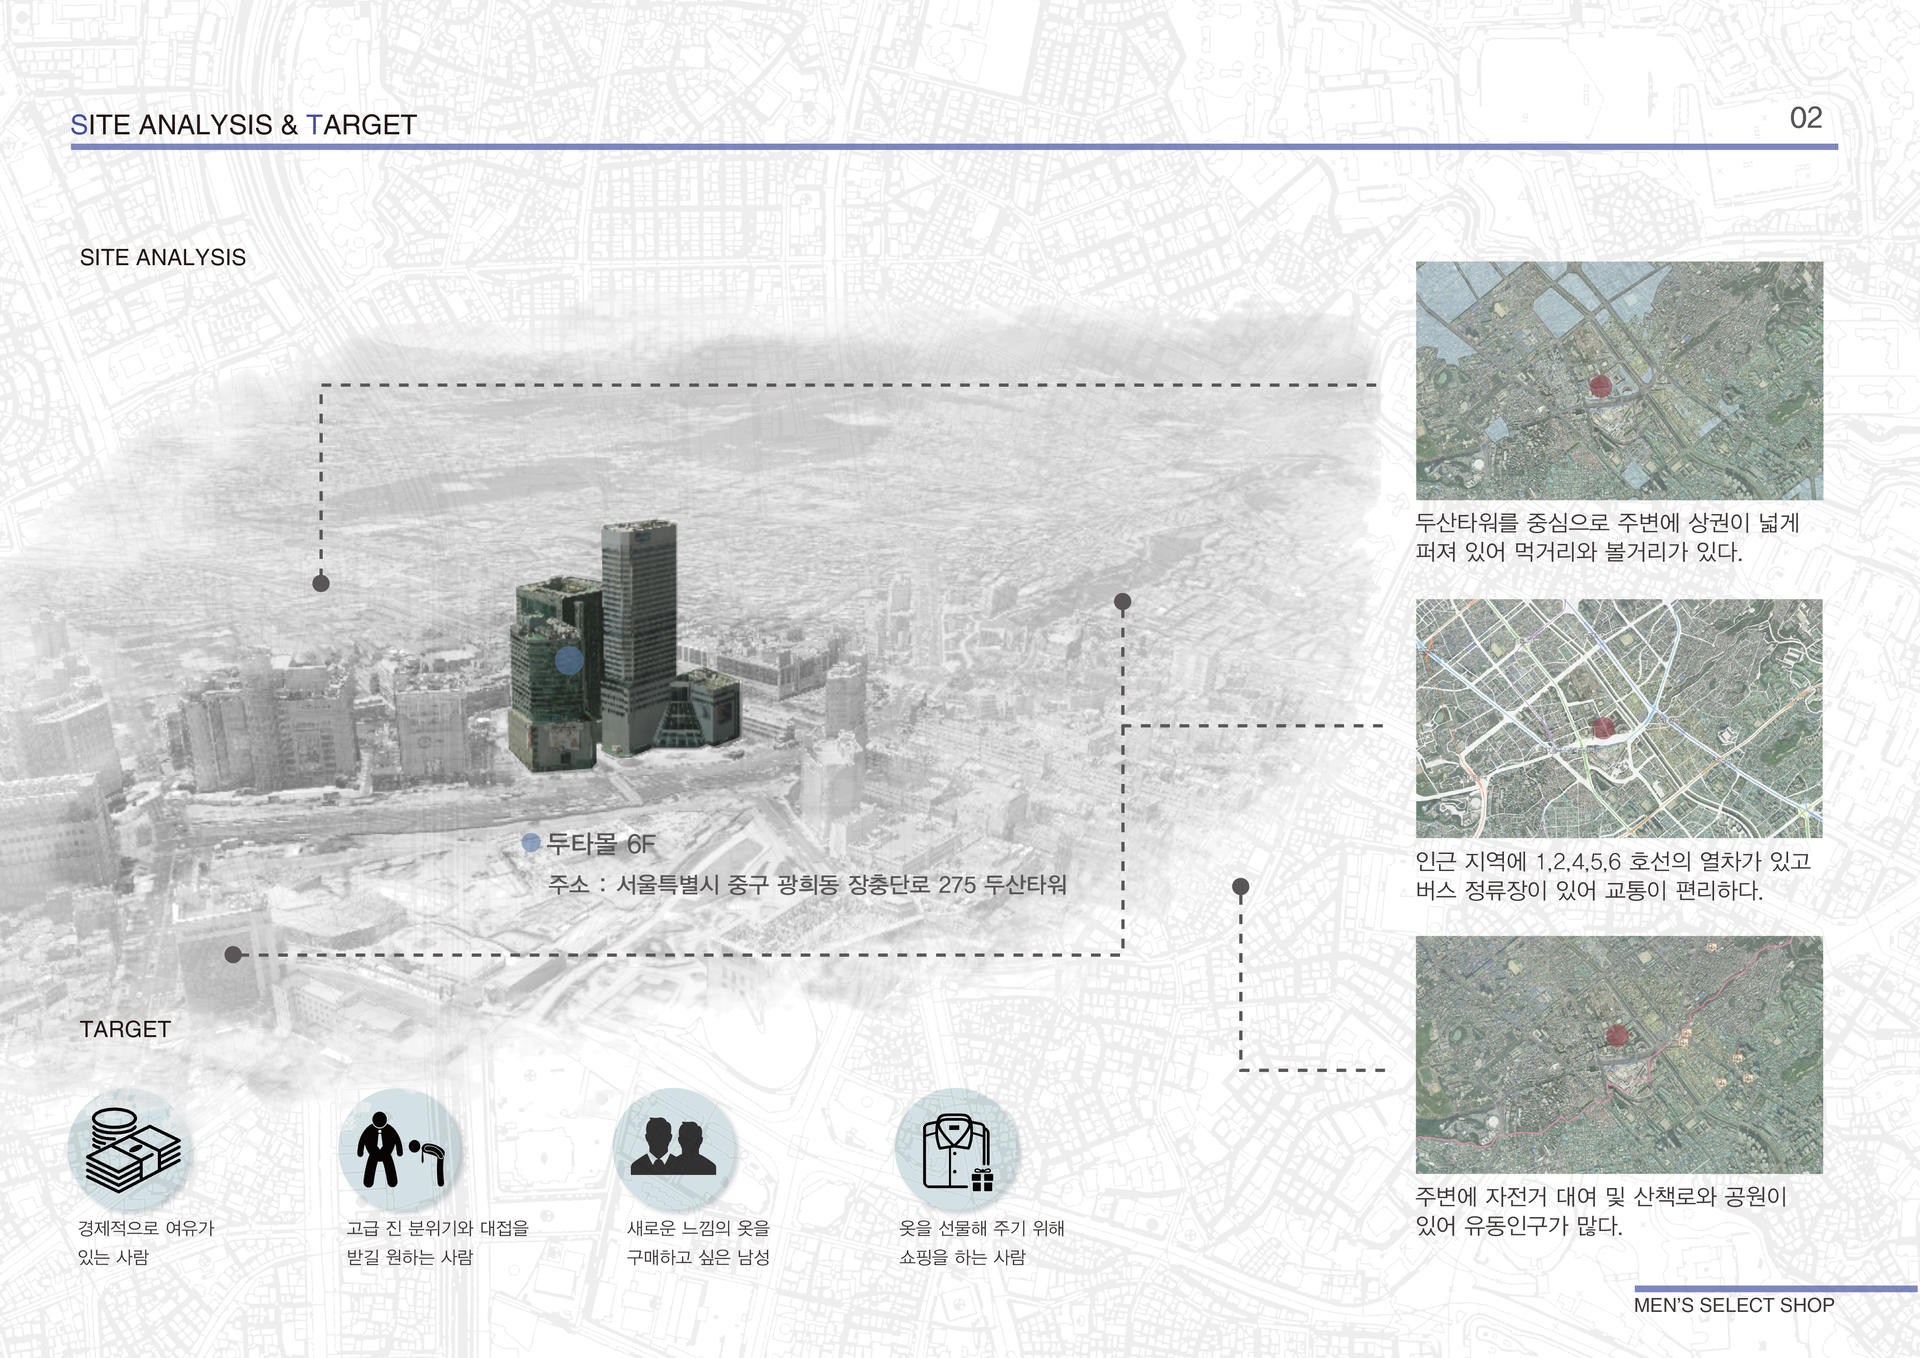Click the page number 02

click(x=1806, y=118)
